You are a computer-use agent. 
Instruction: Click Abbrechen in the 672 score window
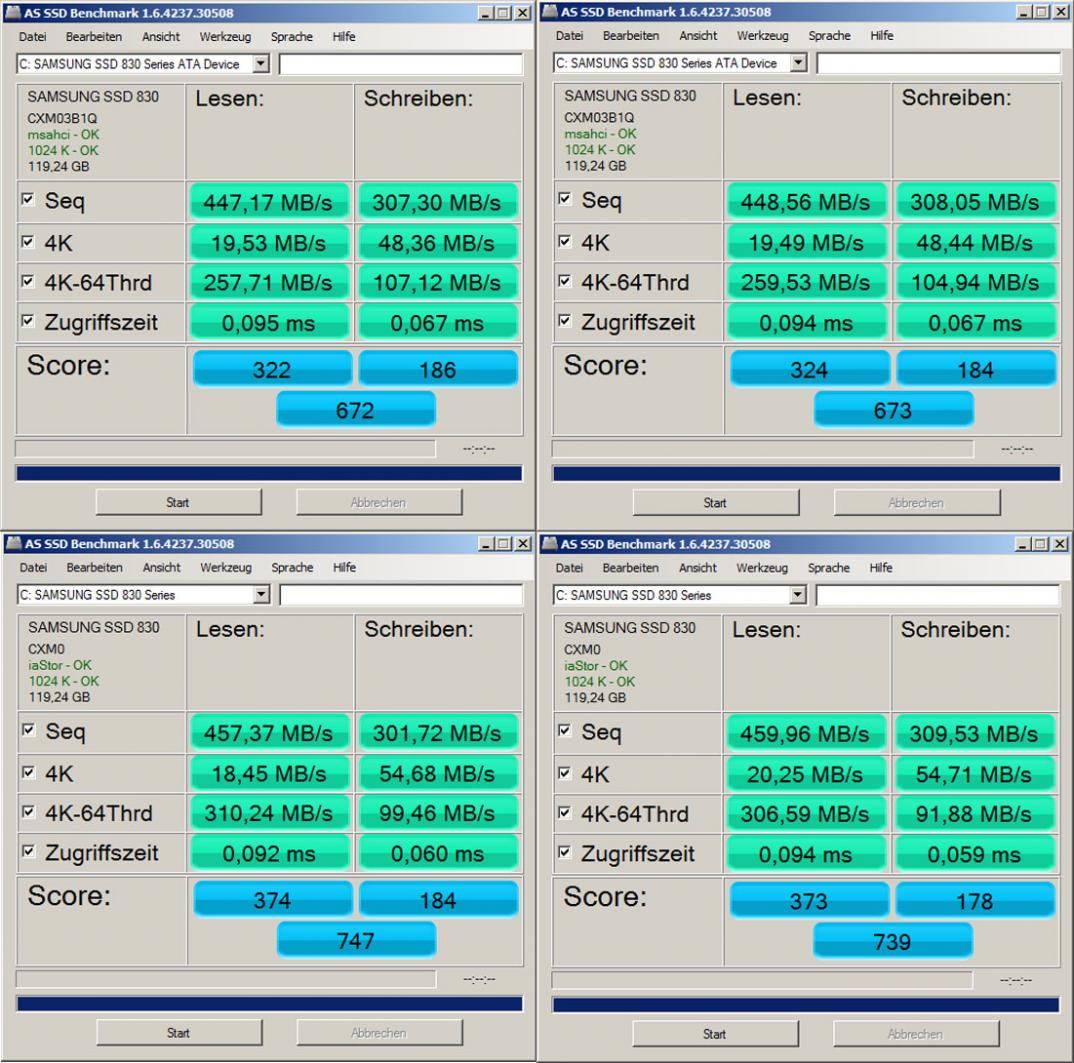click(x=379, y=502)
